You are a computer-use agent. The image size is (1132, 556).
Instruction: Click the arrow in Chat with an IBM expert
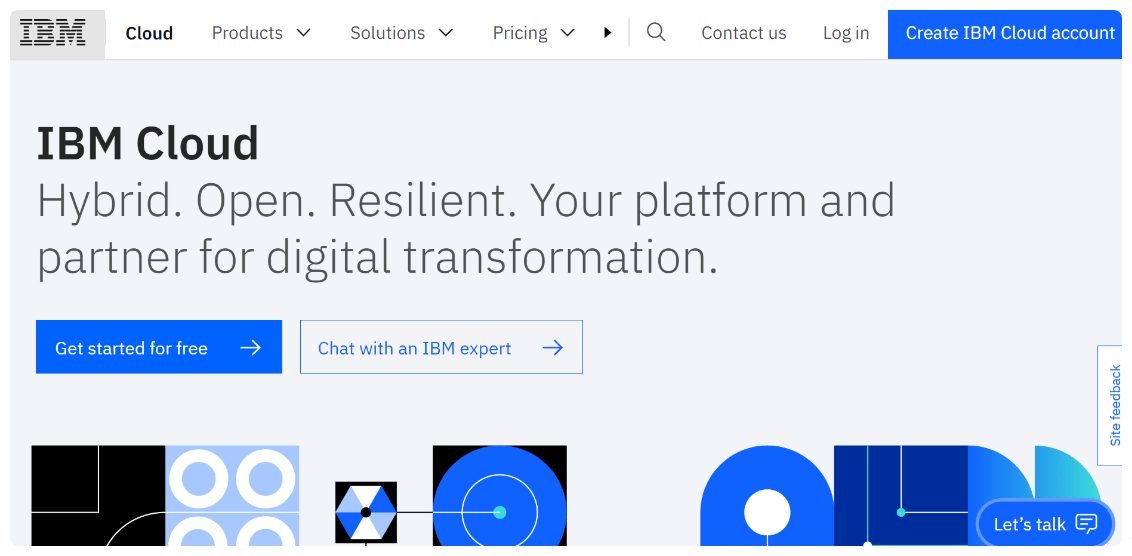click(x=552, y=348)
